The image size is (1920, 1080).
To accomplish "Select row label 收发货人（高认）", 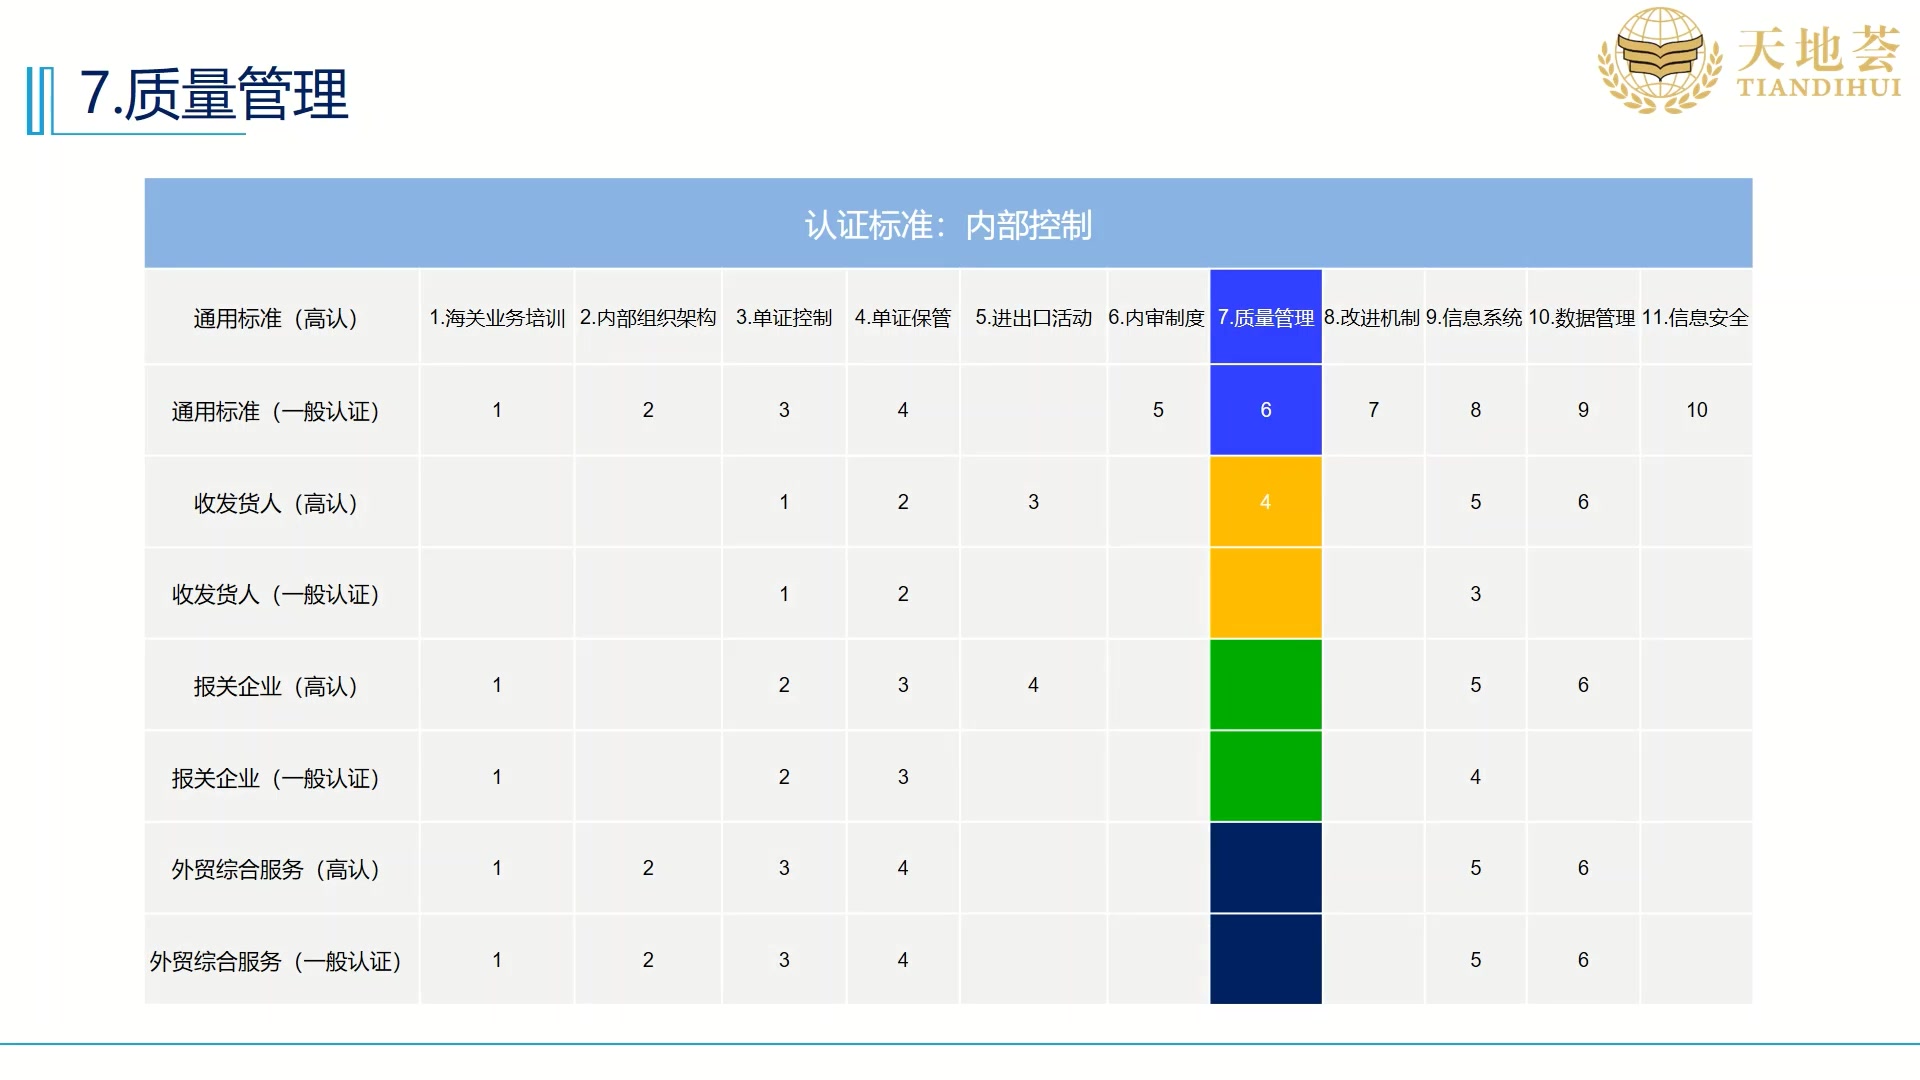I will point(275,503).
